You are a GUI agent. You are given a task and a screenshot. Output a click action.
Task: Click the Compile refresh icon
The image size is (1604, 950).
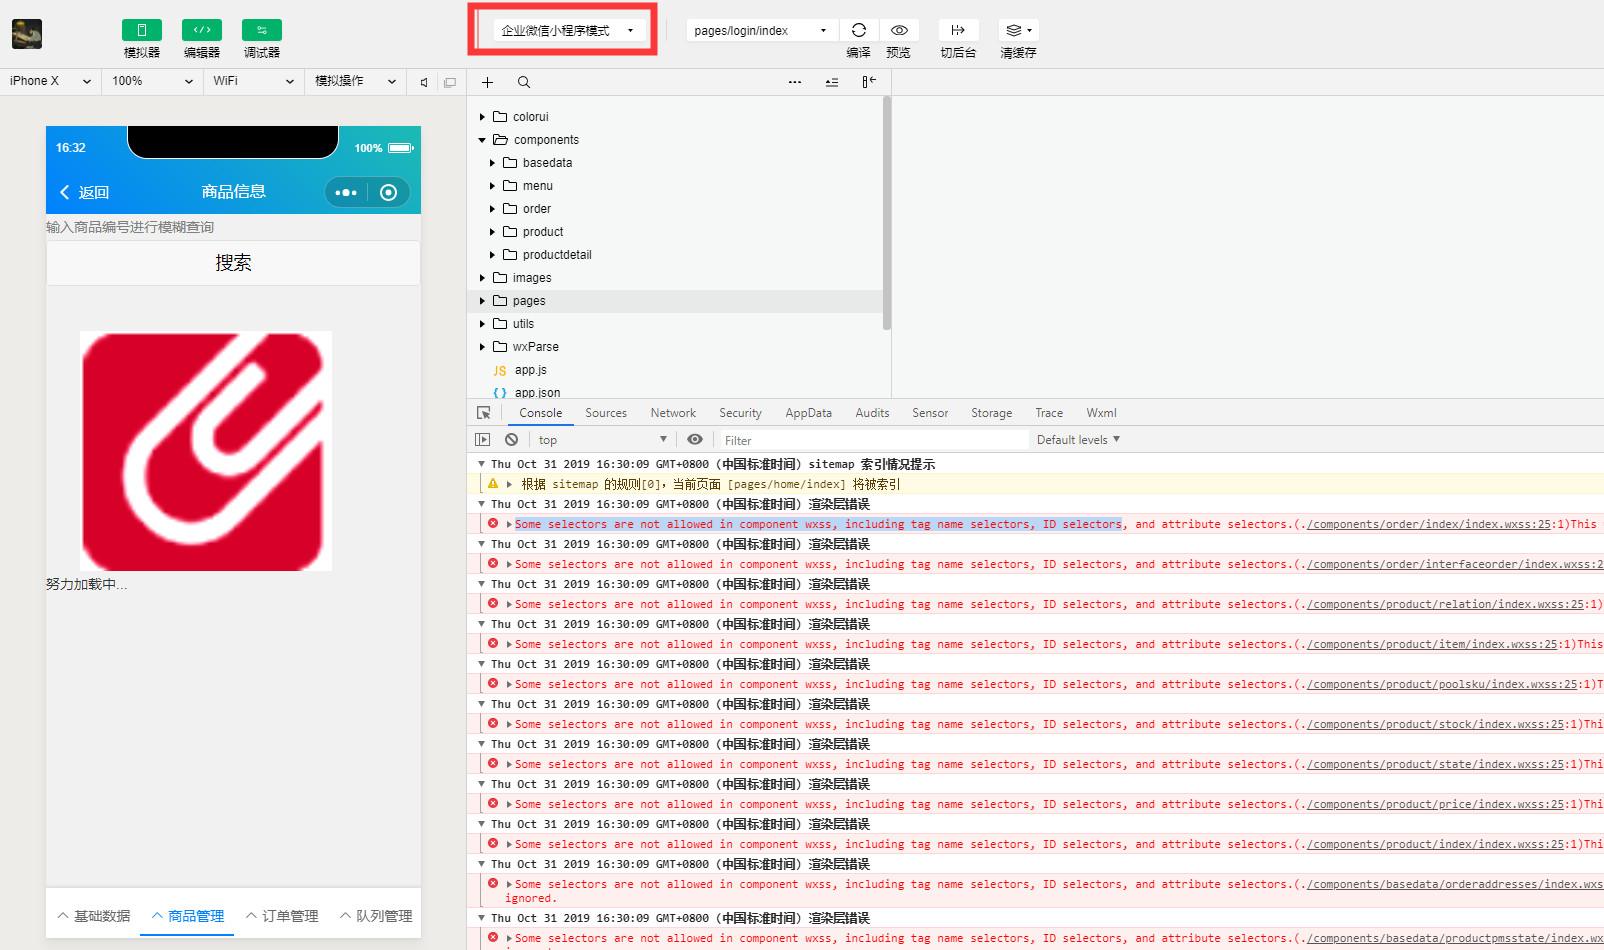coord(858,30)
